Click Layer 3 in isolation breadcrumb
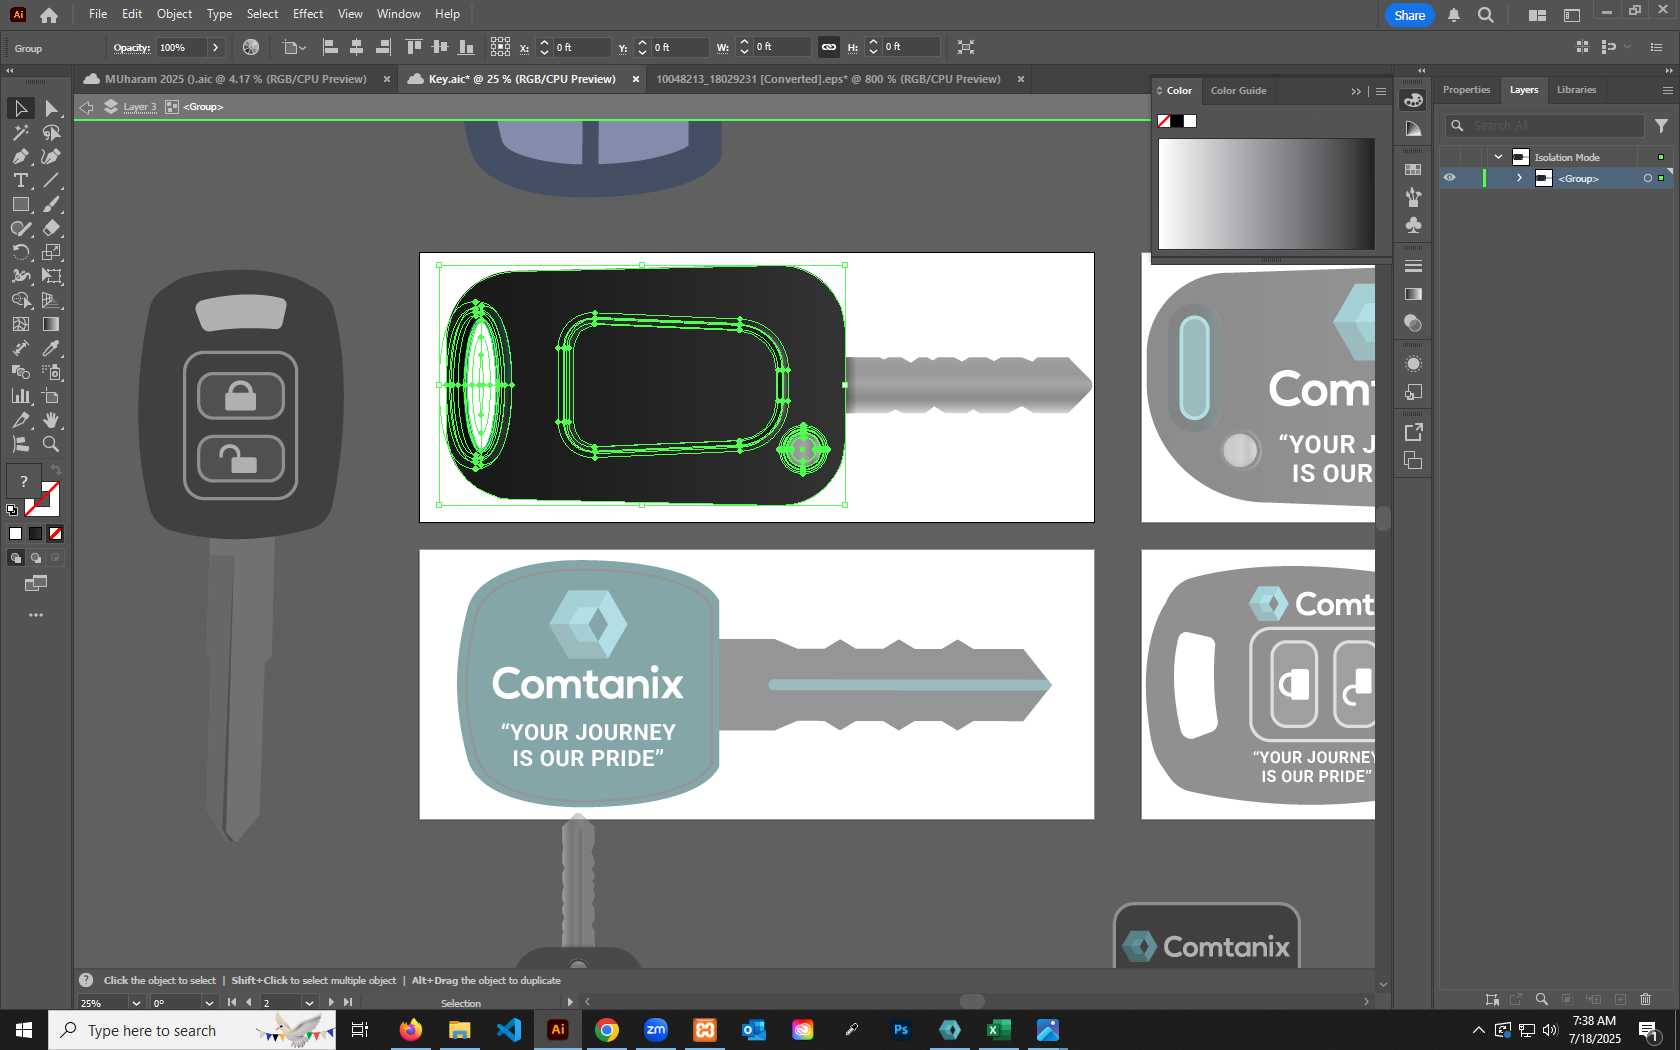Screen dimensions: 1680x1050 [140, 107]
